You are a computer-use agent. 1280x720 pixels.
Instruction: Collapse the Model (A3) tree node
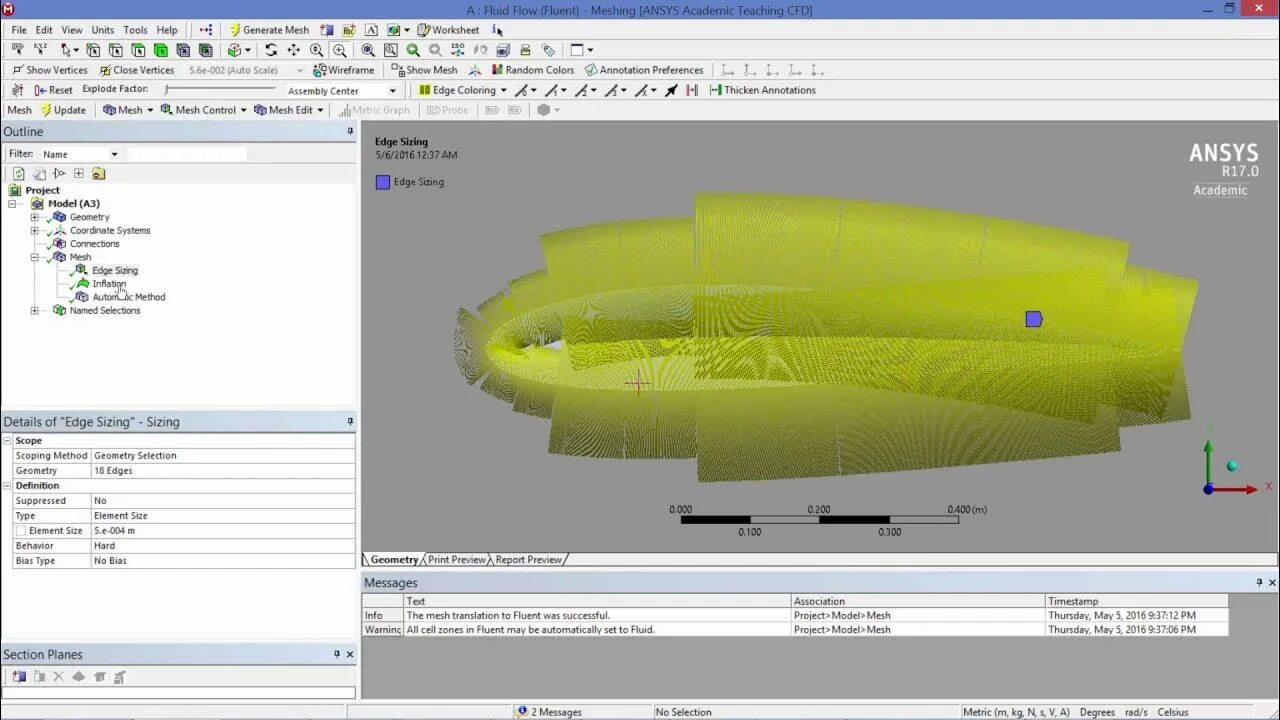(x=14, y=203)
